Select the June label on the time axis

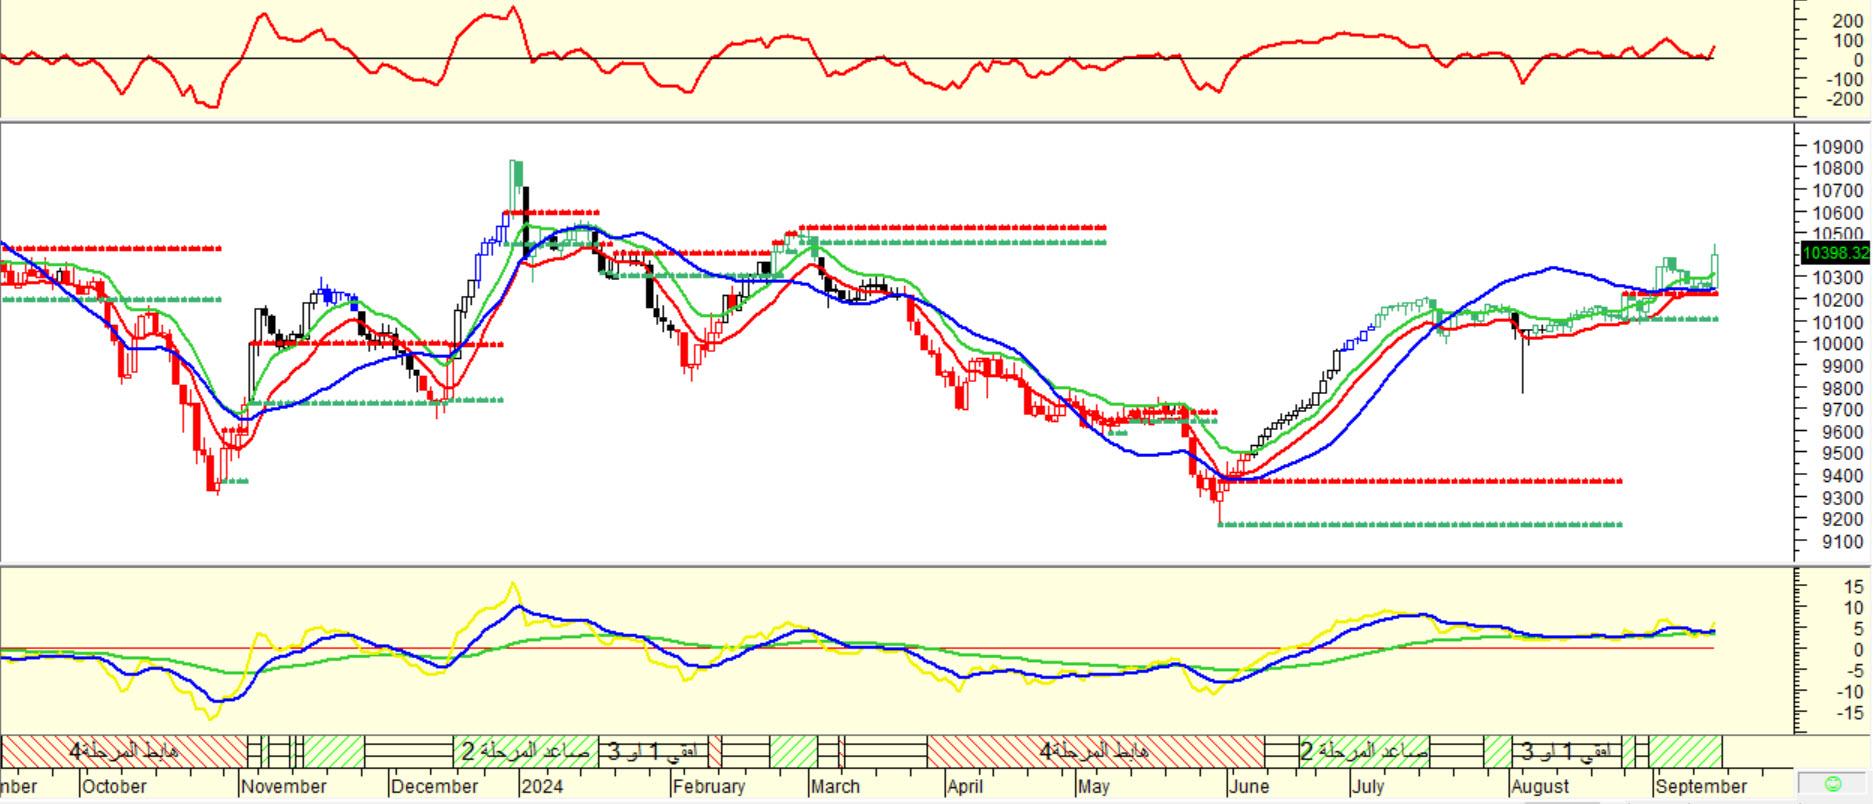1249,786
